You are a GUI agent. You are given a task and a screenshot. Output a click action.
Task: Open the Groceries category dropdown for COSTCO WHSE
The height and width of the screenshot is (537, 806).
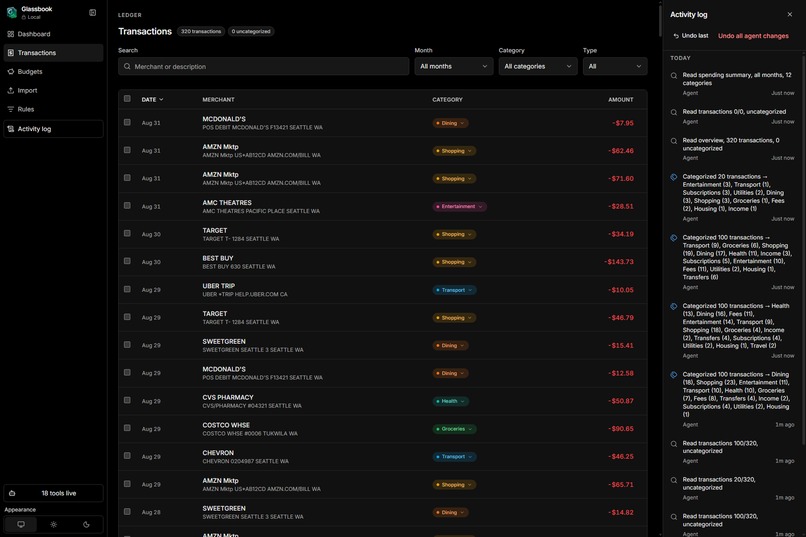coord(454,429)
